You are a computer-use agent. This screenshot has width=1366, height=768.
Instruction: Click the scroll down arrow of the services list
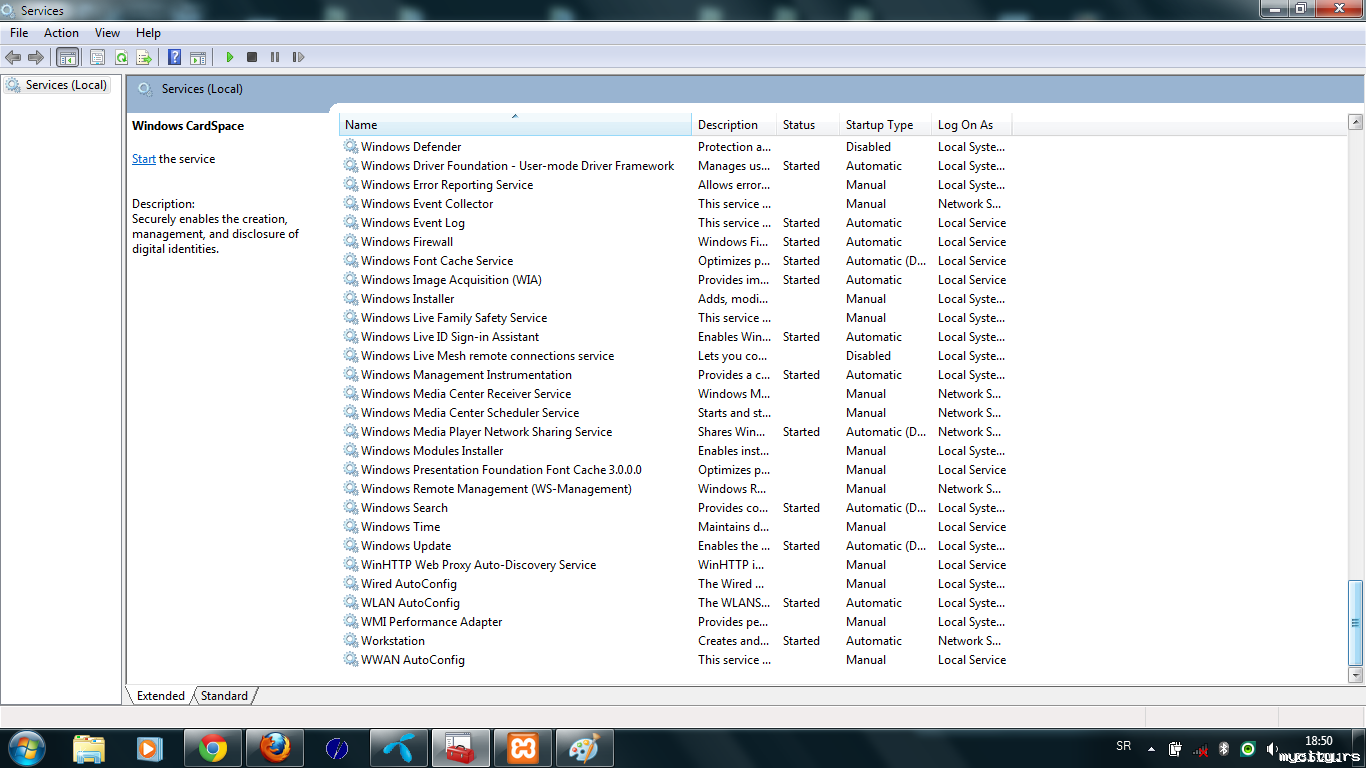pos(1355,675)
